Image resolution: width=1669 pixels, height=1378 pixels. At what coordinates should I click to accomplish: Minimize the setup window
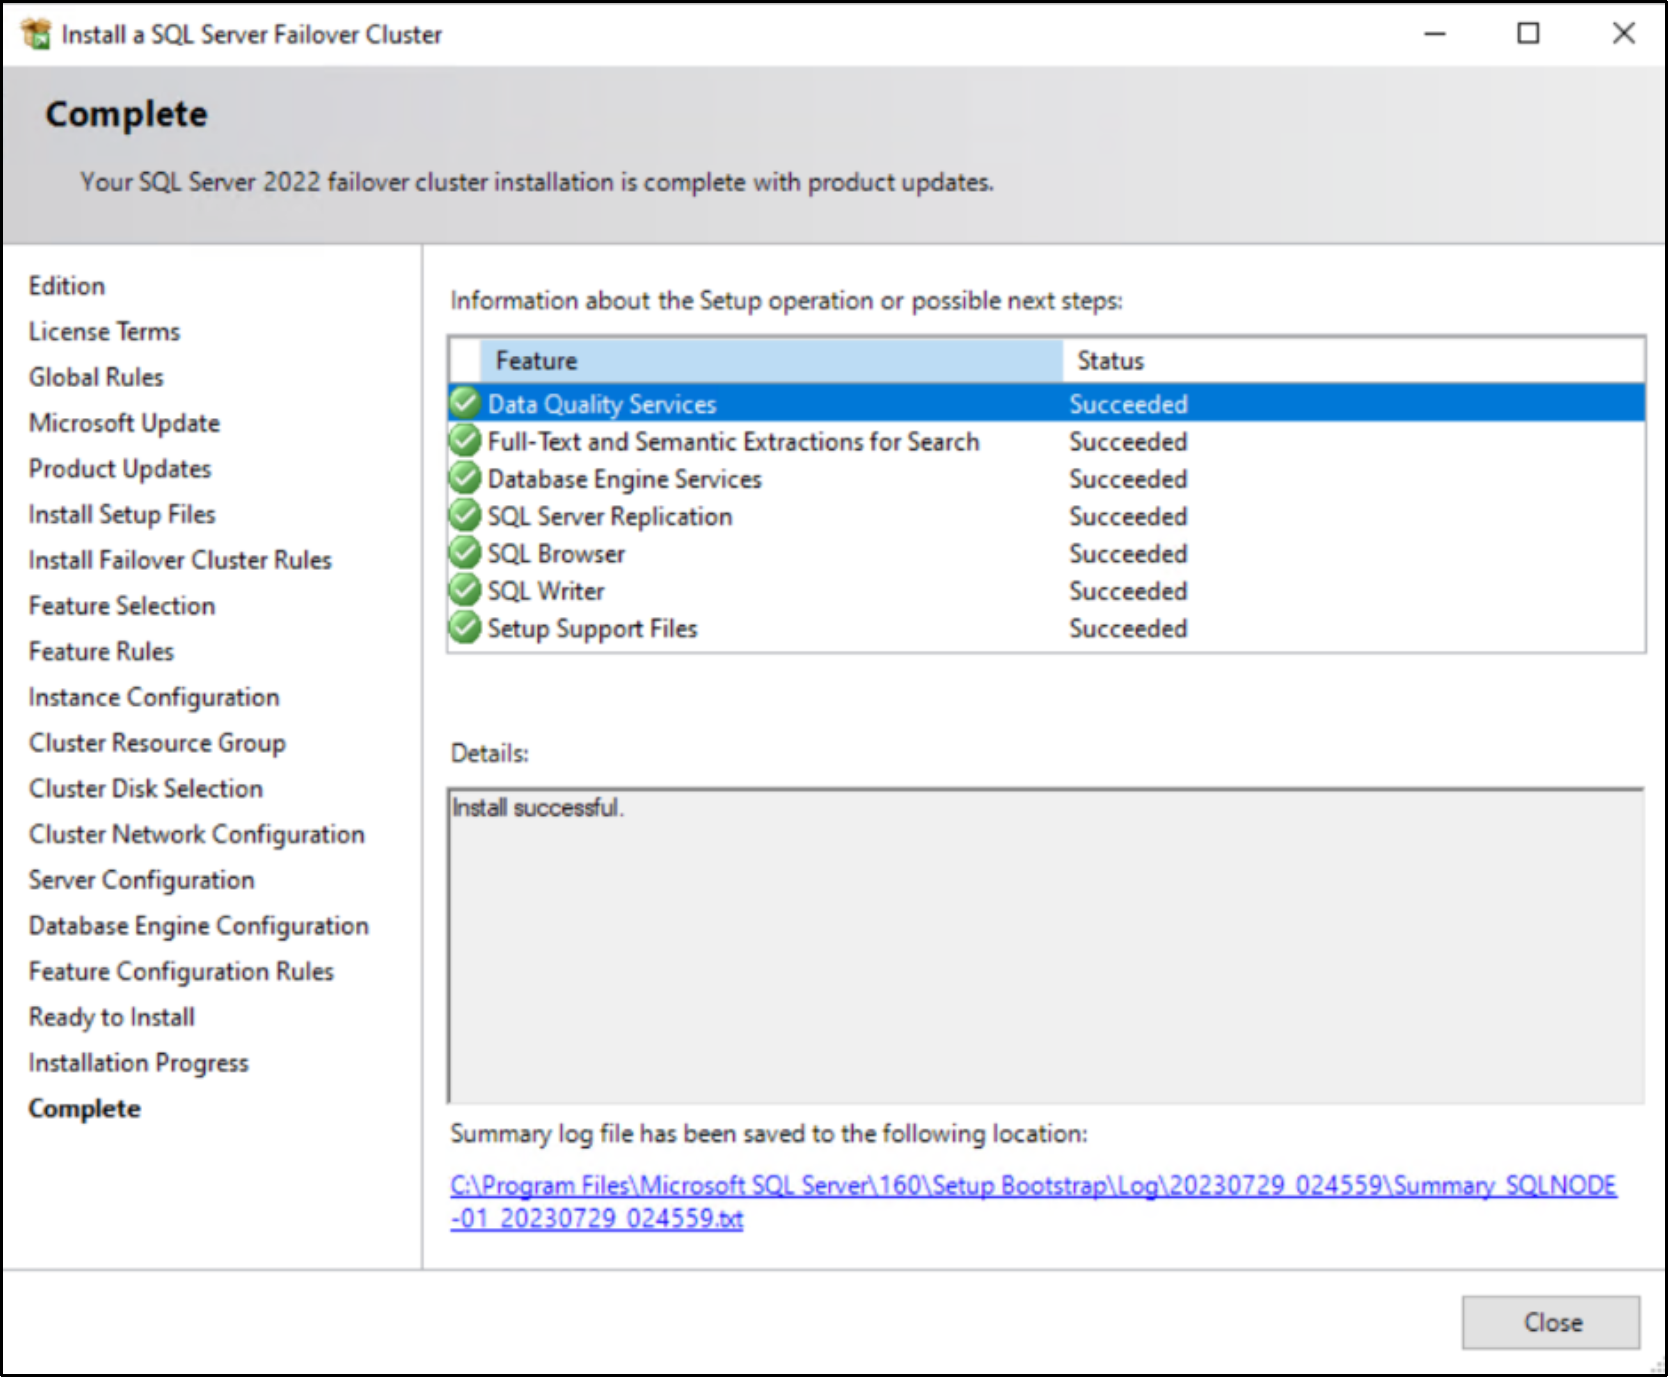coord(1435,34)
